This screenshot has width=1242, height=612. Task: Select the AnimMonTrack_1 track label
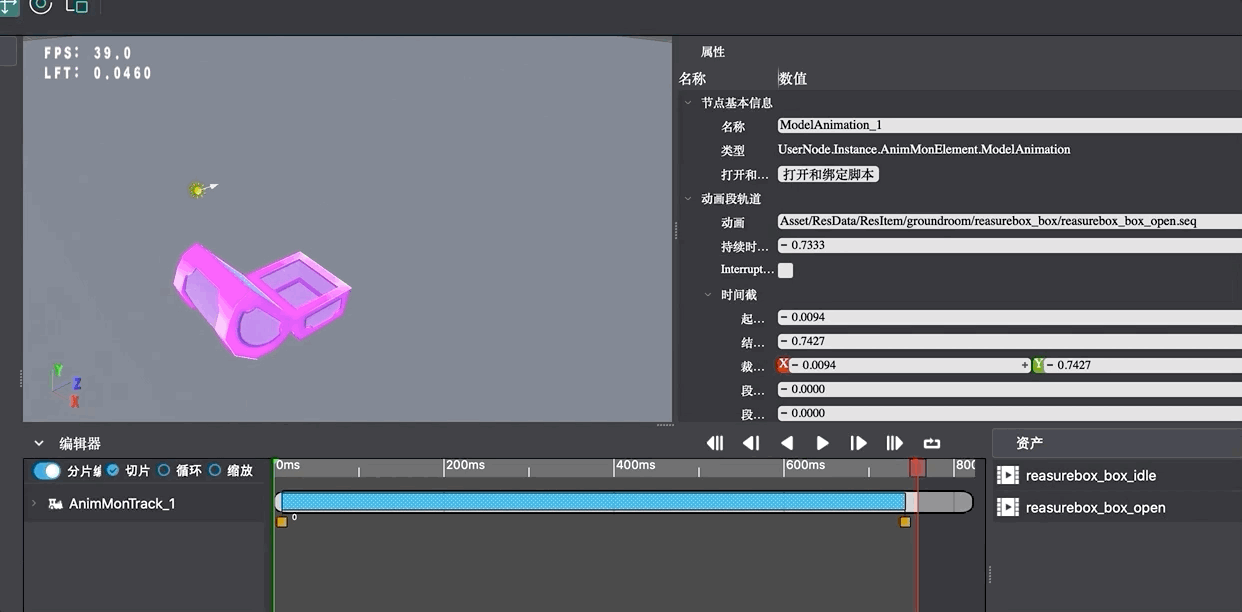122,504
